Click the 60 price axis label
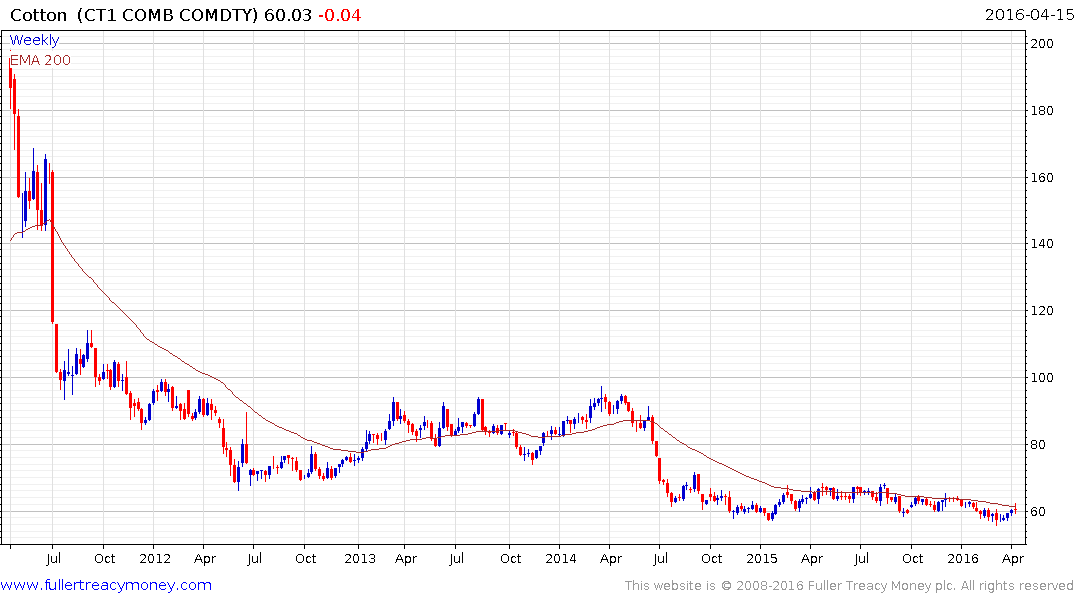Image resolution: width=1075 pixels, height=600 pixels. point(1038,512)
